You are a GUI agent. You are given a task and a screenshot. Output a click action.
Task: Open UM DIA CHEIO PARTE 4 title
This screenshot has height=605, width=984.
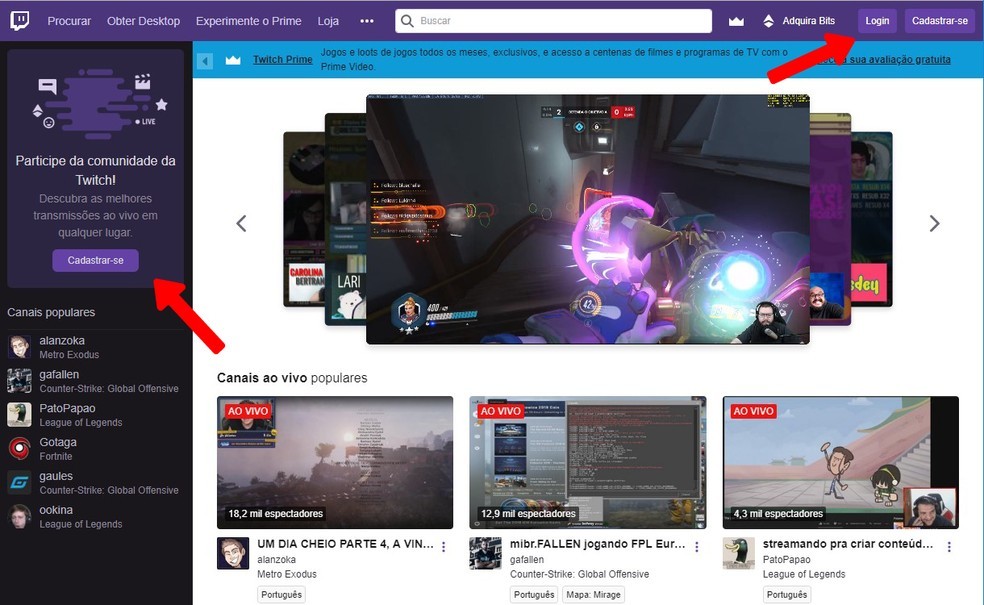(x=345, y=544)
